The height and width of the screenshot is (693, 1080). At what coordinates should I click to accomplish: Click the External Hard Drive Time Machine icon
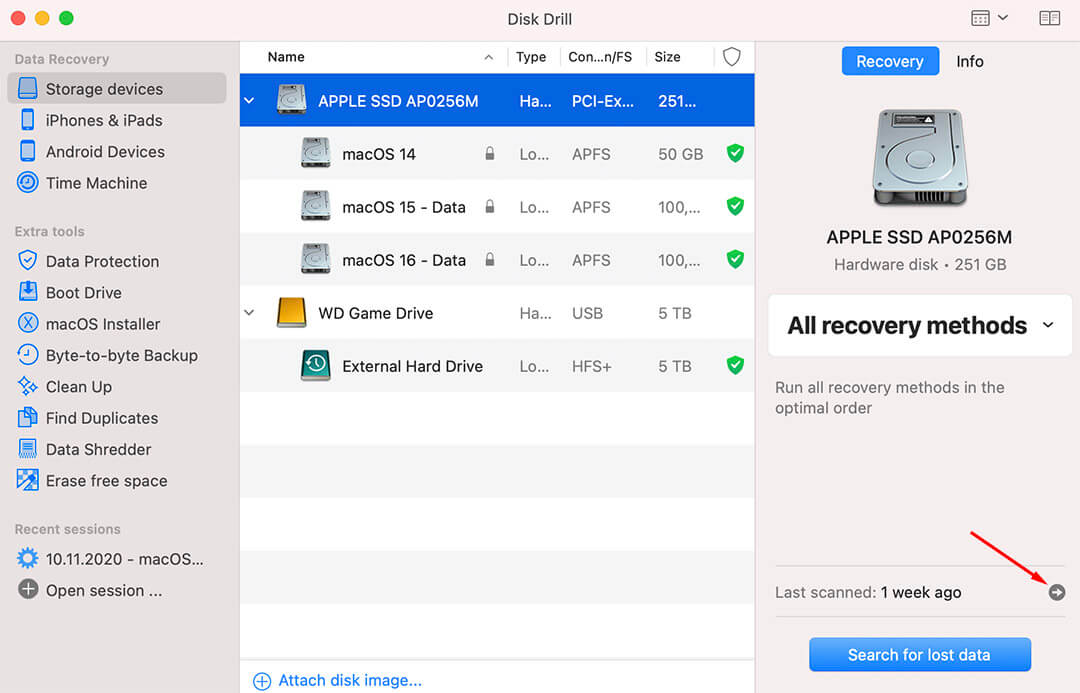click(x=315, y=365)
